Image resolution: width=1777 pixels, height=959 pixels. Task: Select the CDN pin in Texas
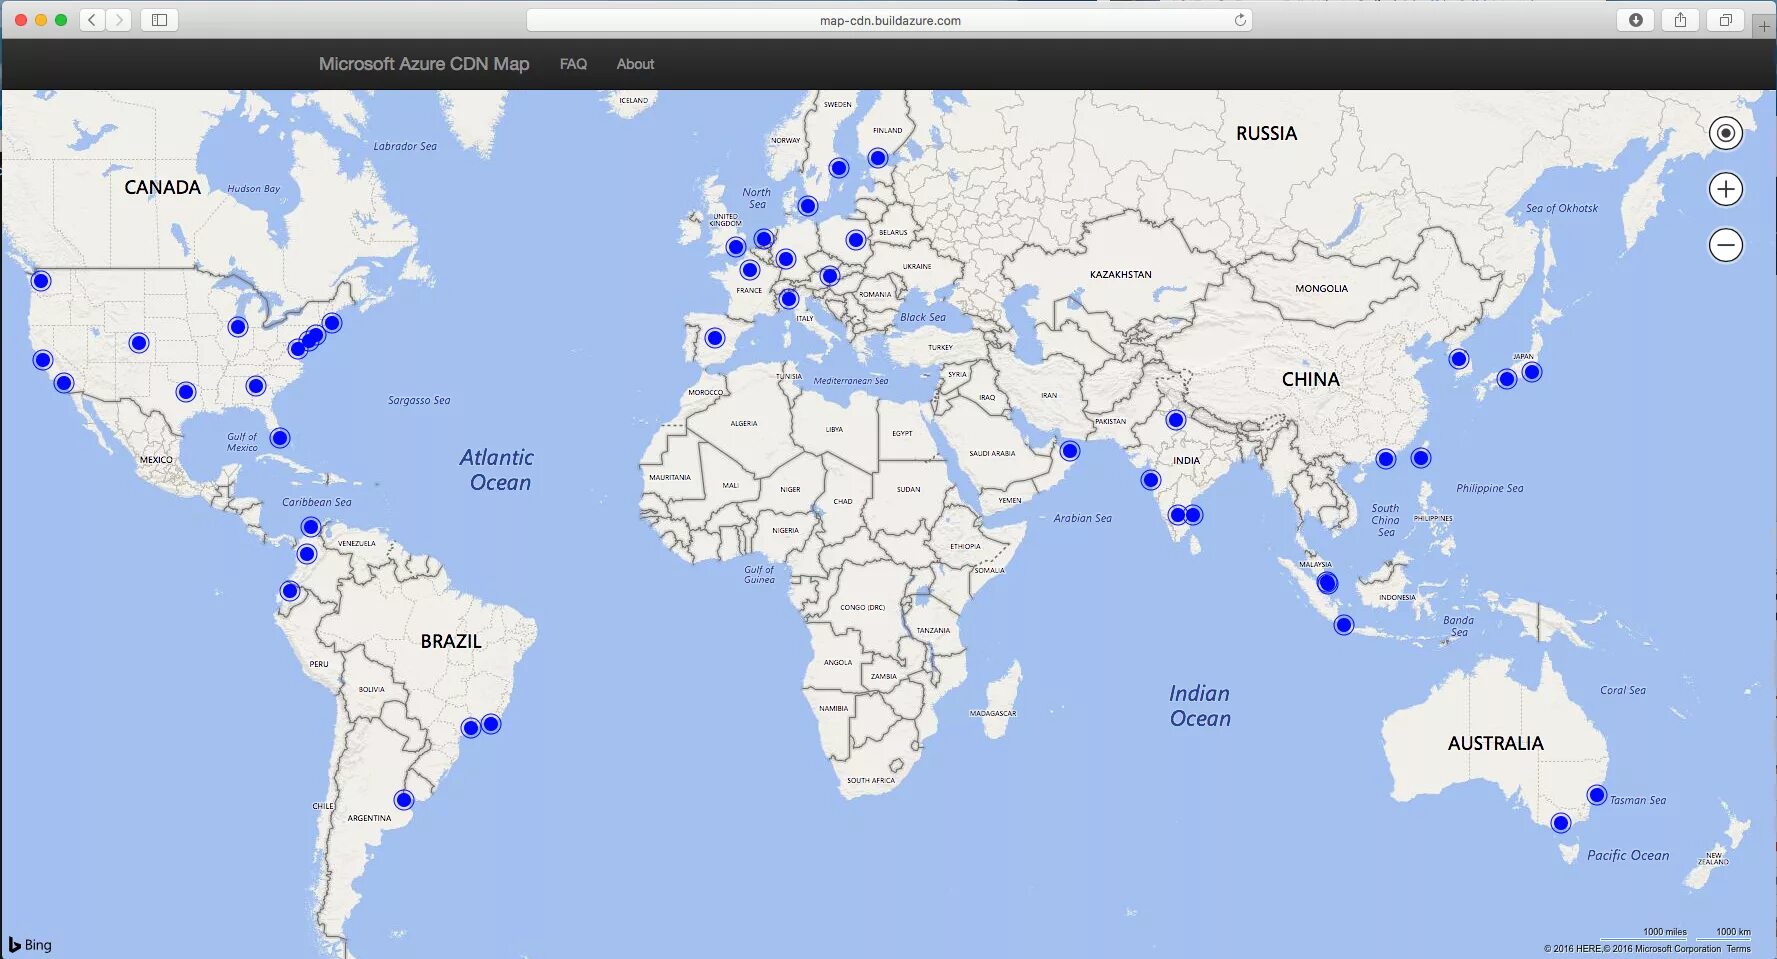[x=186, y=392]
